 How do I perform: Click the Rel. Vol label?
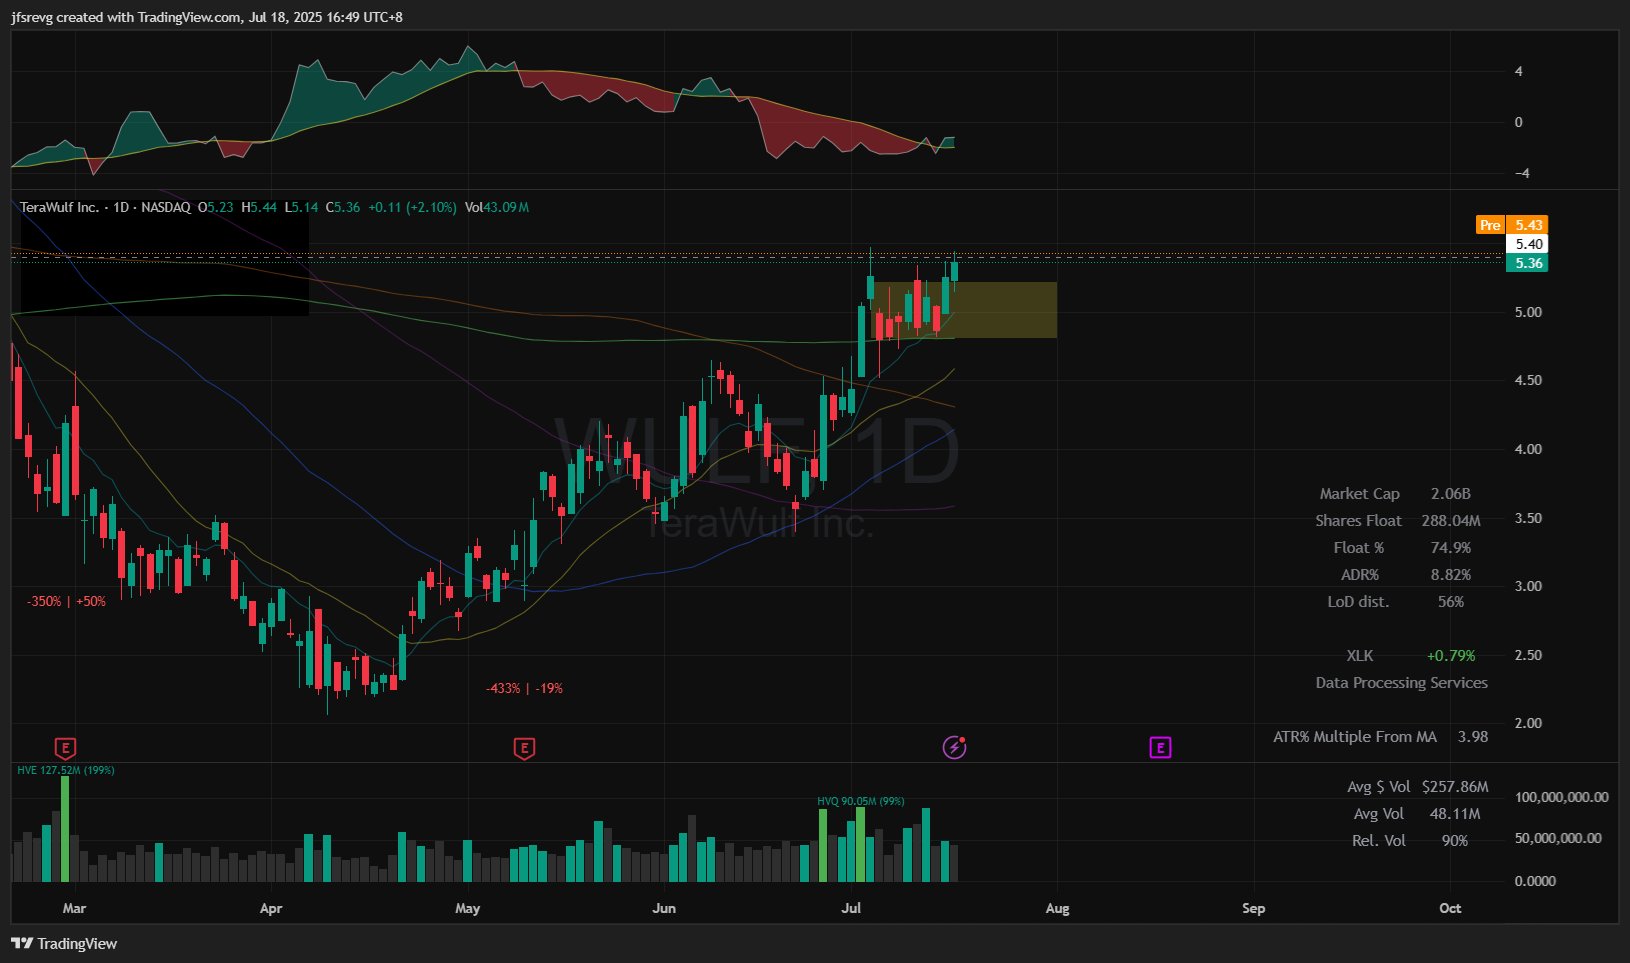1378,840
